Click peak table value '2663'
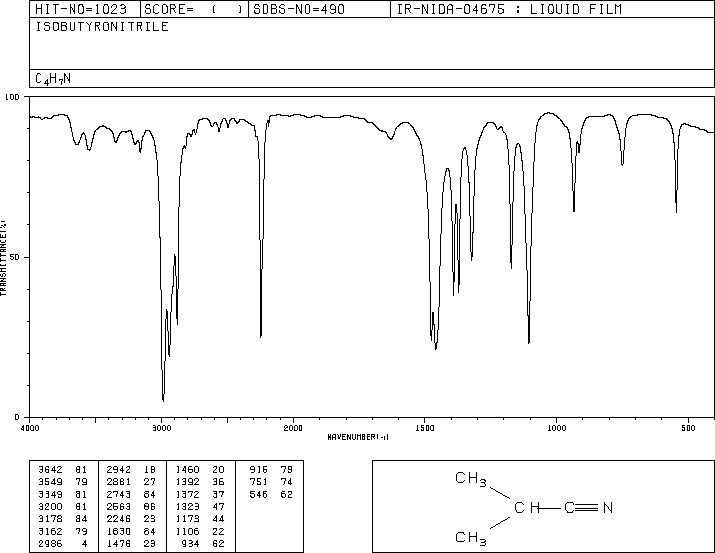The image size is (715, 553). point(119,506)
